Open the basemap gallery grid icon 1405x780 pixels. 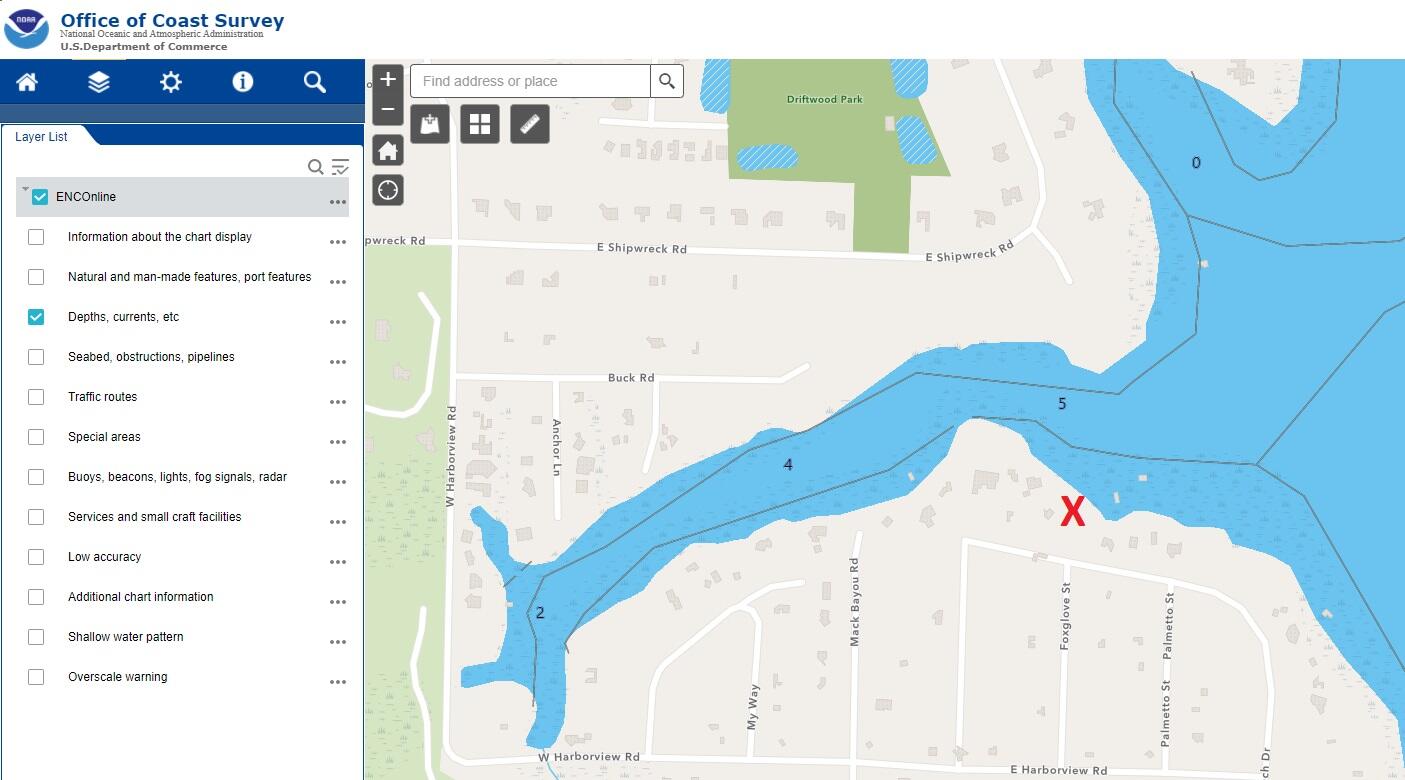click(x=480, y=124)
